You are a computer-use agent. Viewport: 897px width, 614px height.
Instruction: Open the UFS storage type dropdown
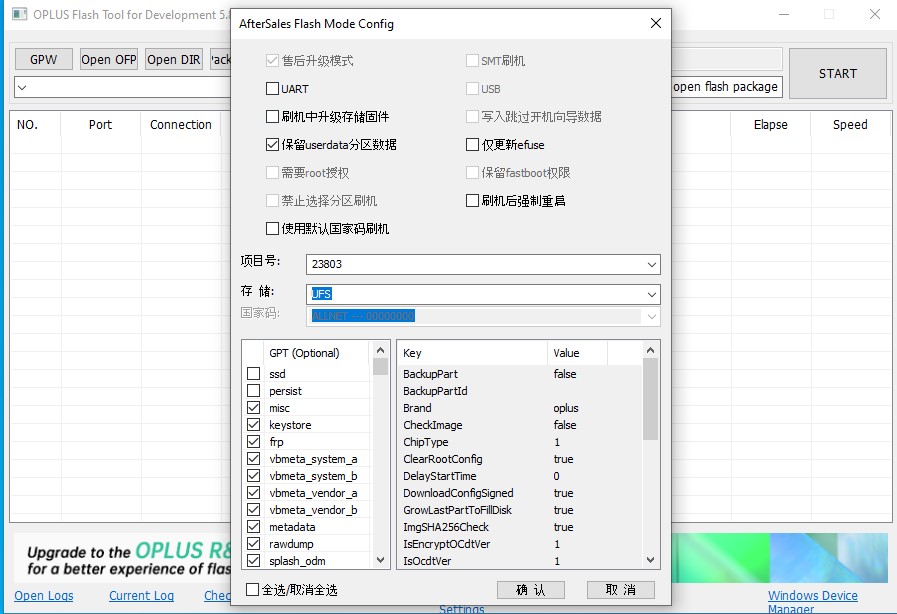(x=652, y=293)
